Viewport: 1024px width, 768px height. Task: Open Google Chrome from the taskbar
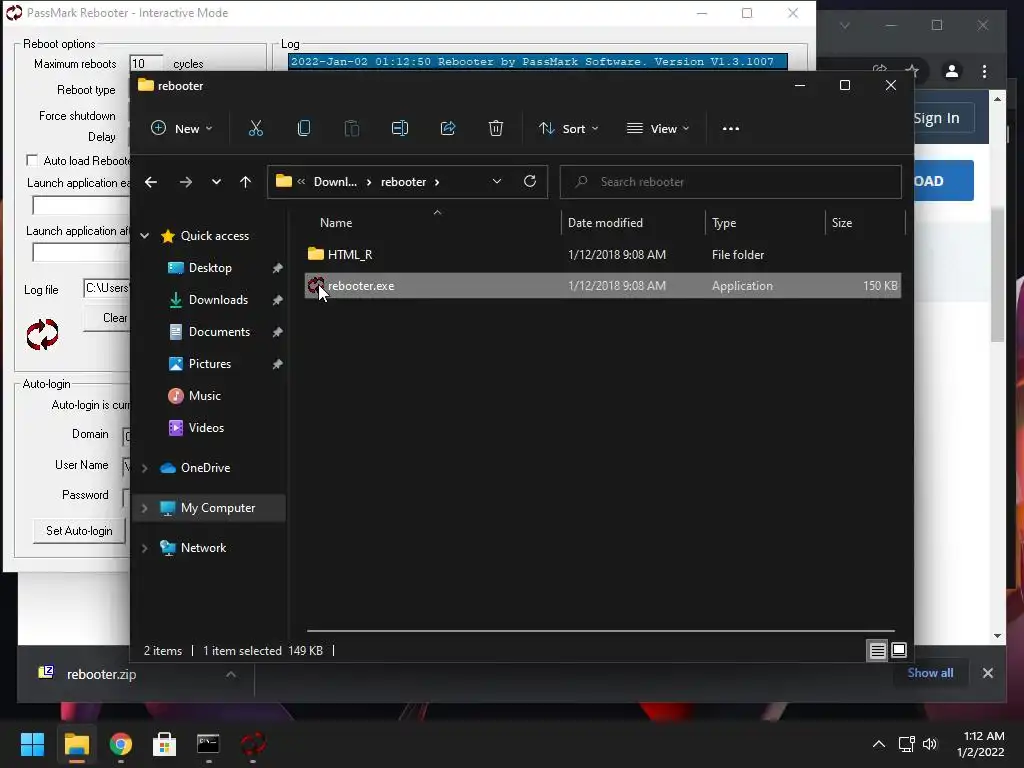(121, 744)
